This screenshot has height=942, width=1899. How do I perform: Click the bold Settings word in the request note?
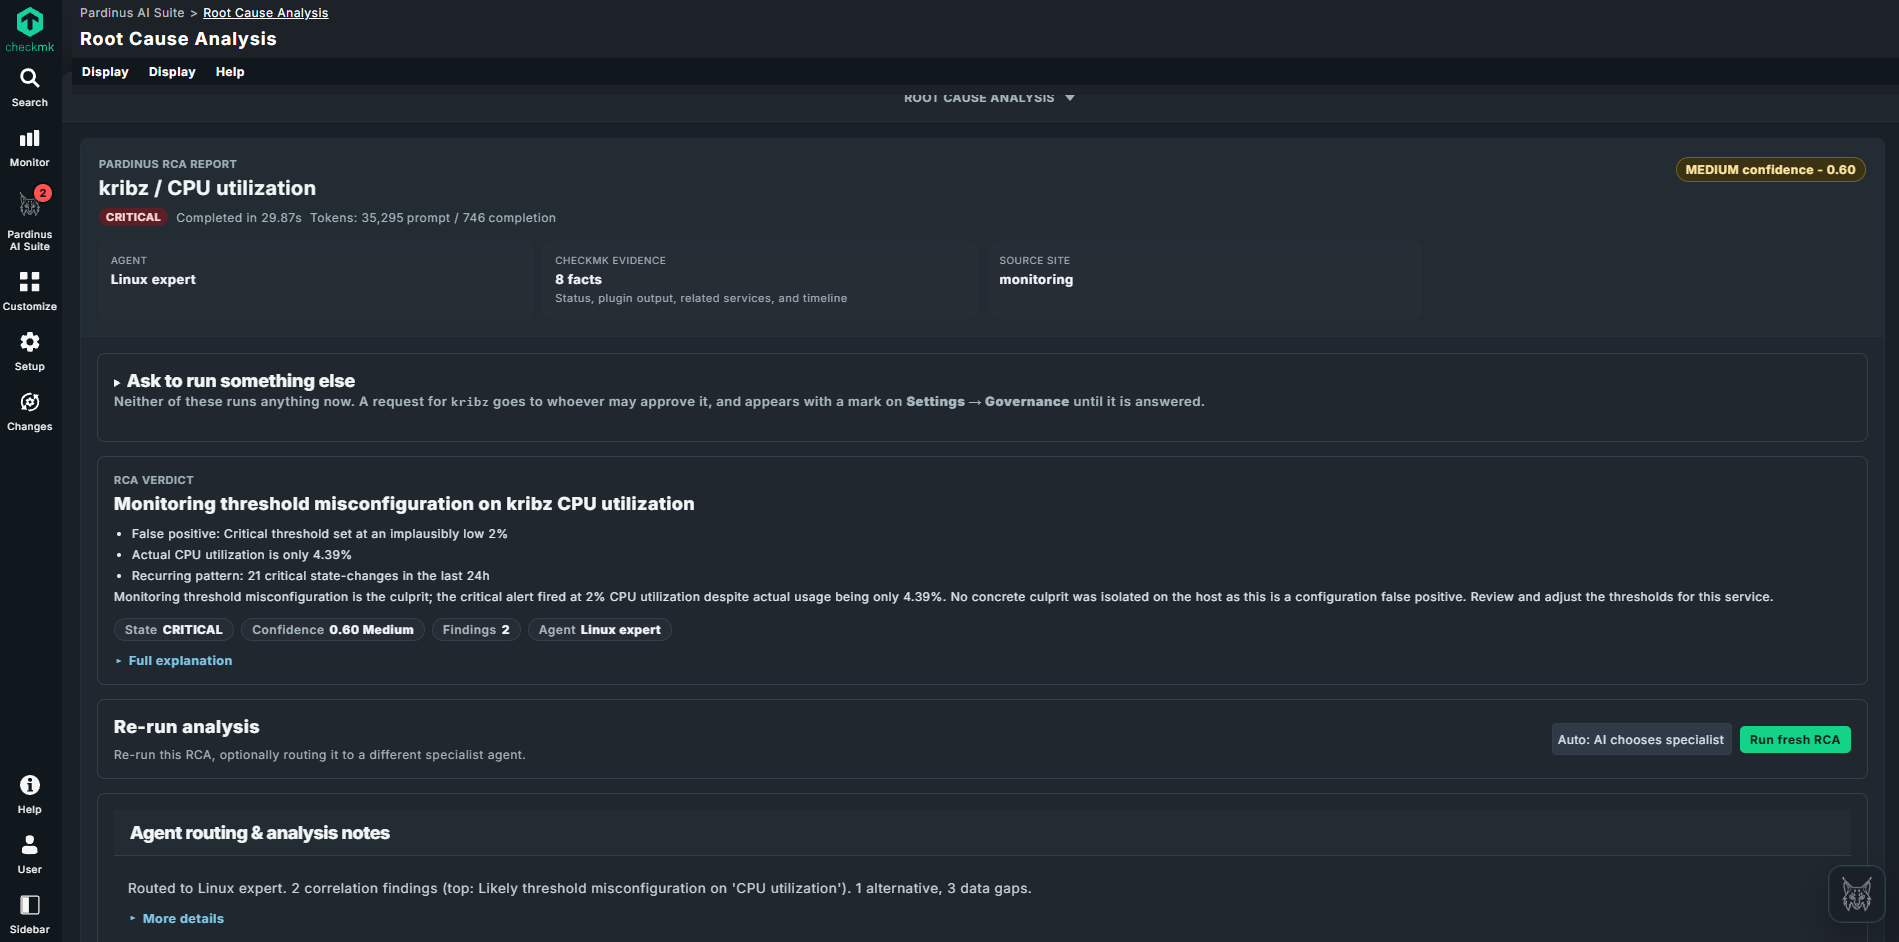tap(936, 402)
